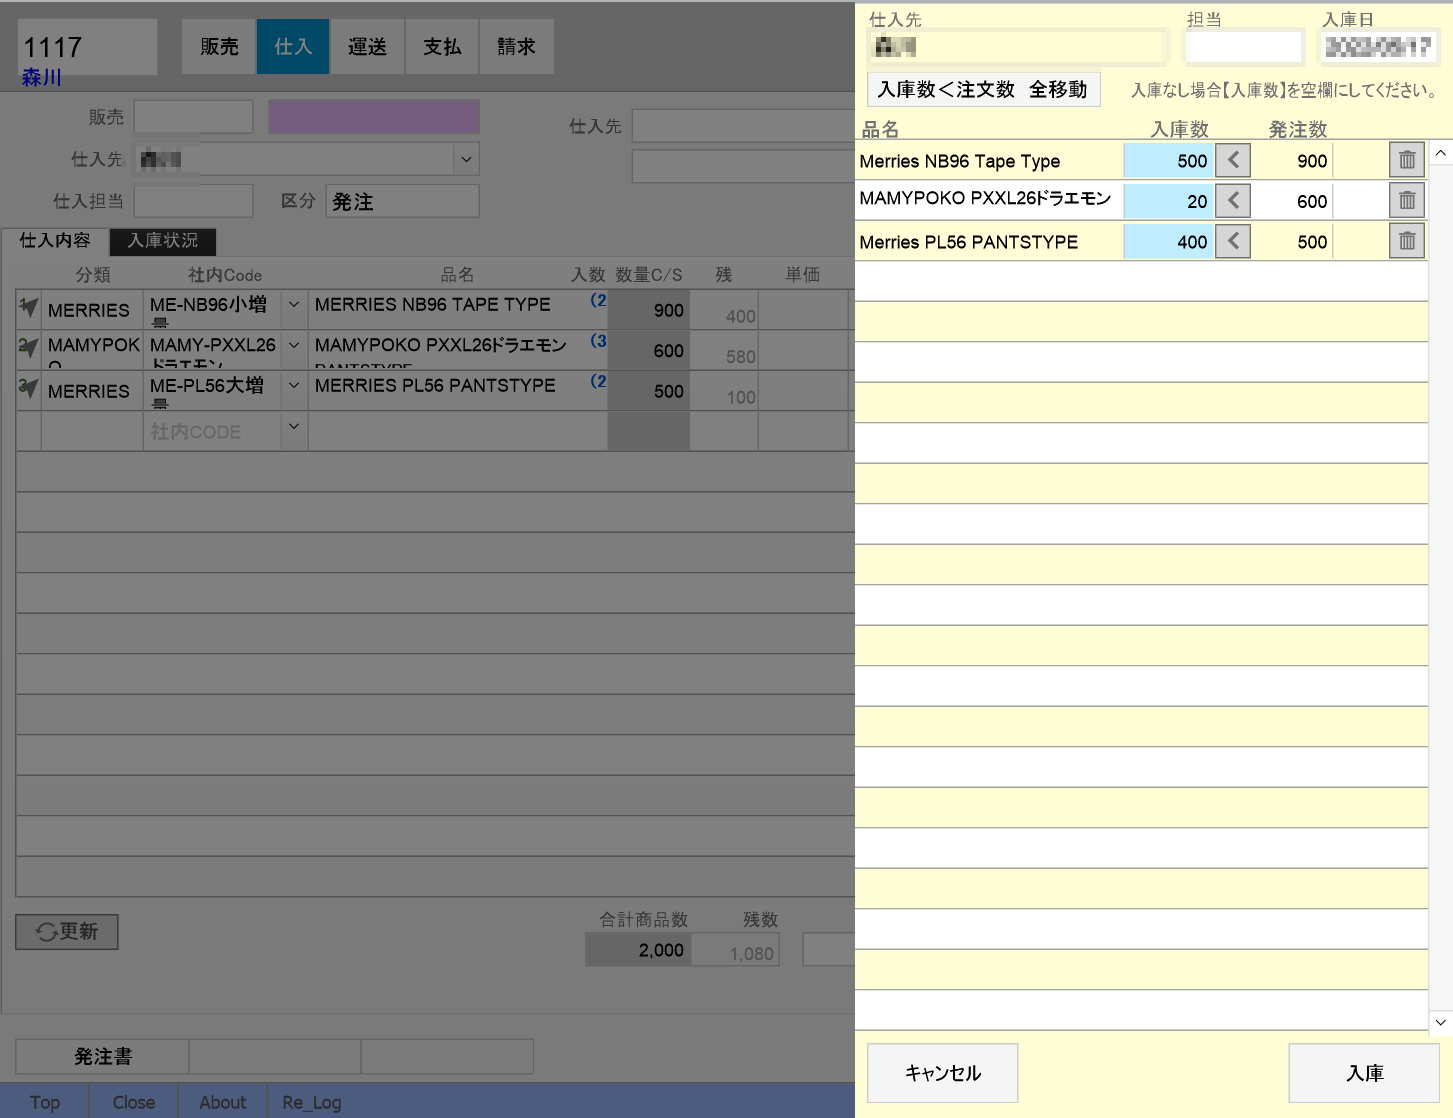Select the 入庫状況 sub-tab

point(163,241)
